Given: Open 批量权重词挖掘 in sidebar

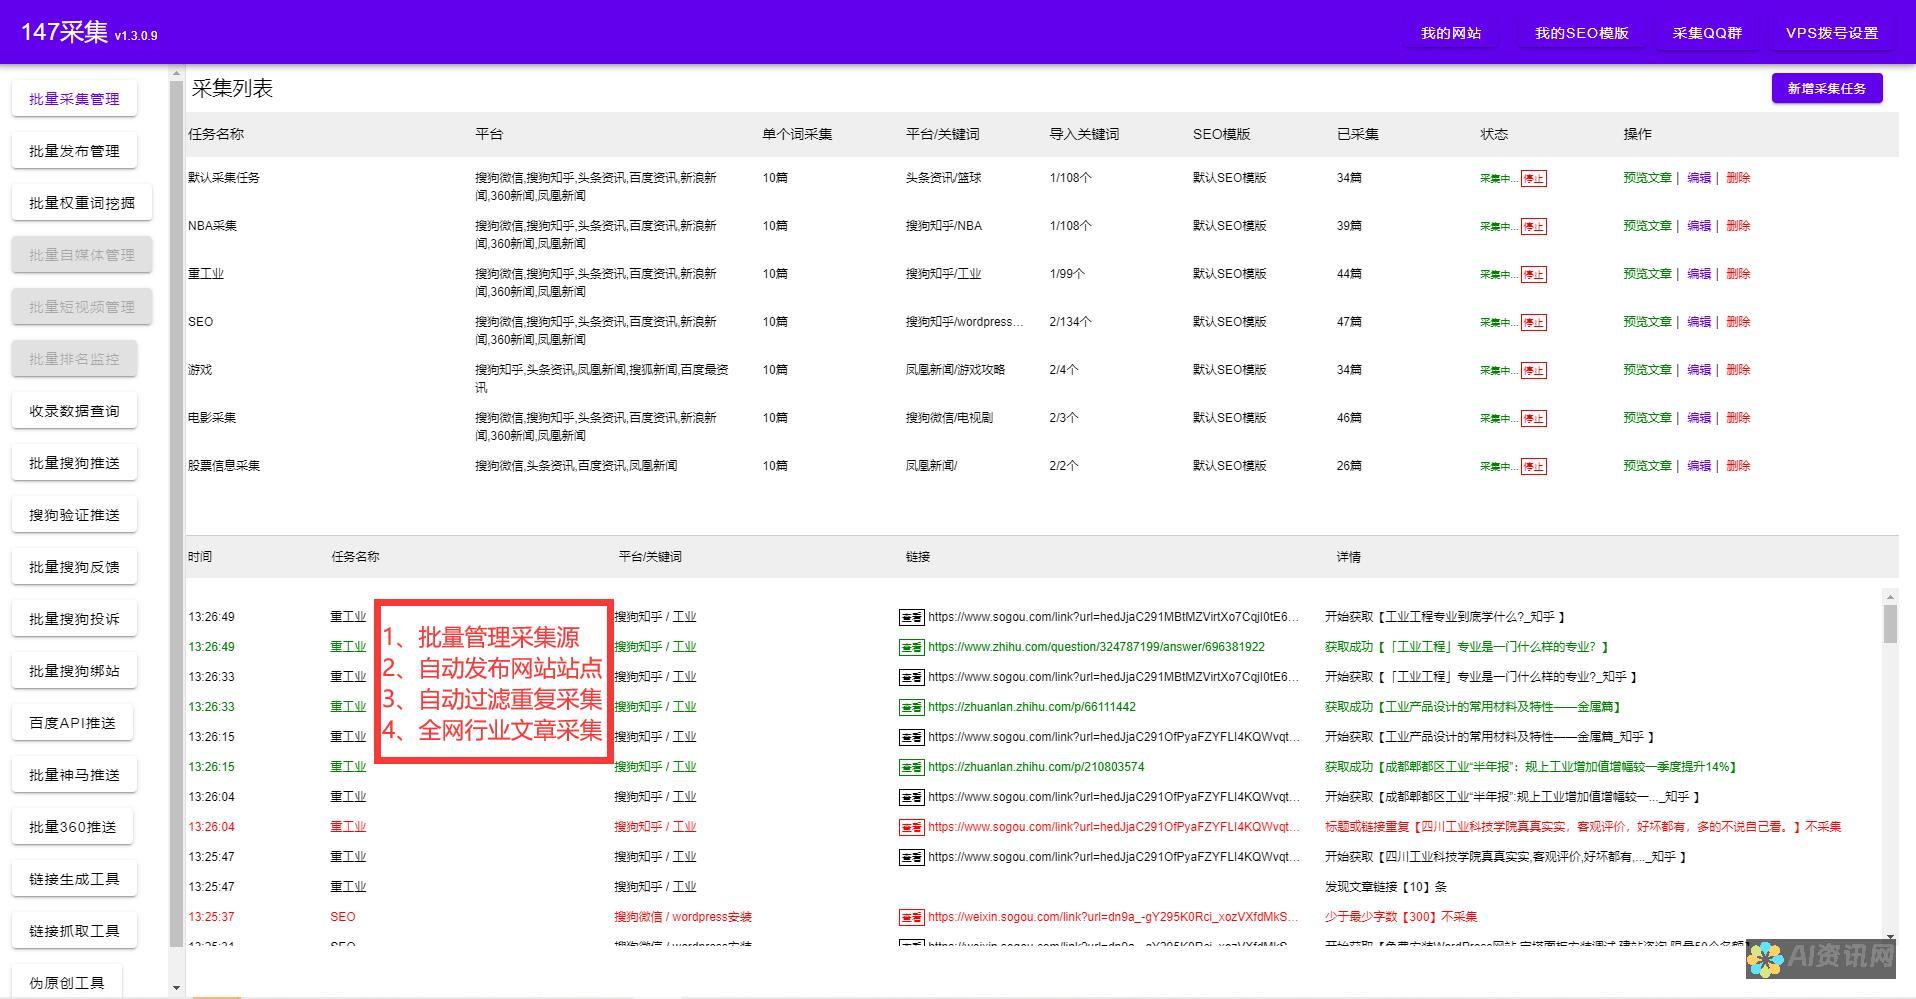Looking at the screenshot, I should 82,203.
